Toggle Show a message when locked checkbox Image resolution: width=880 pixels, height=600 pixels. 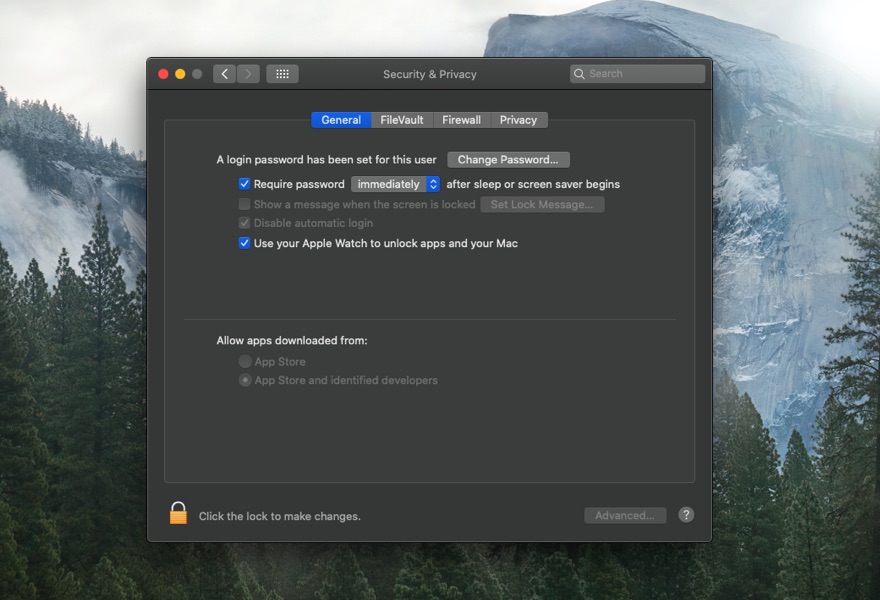pos(244,204)
